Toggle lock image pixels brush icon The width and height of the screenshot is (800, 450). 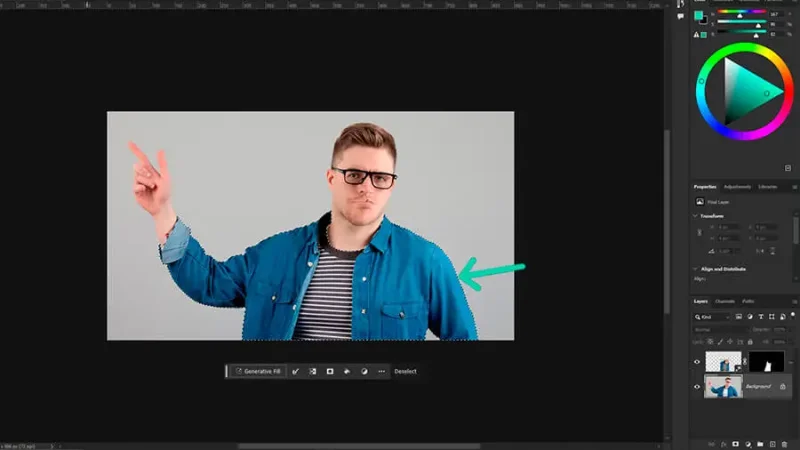[x=720, y=342]
